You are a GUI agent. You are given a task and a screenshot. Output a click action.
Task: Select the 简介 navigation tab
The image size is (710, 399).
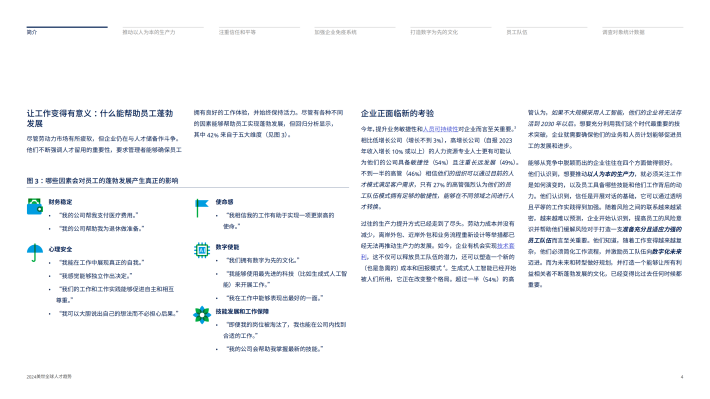[32, 32]
